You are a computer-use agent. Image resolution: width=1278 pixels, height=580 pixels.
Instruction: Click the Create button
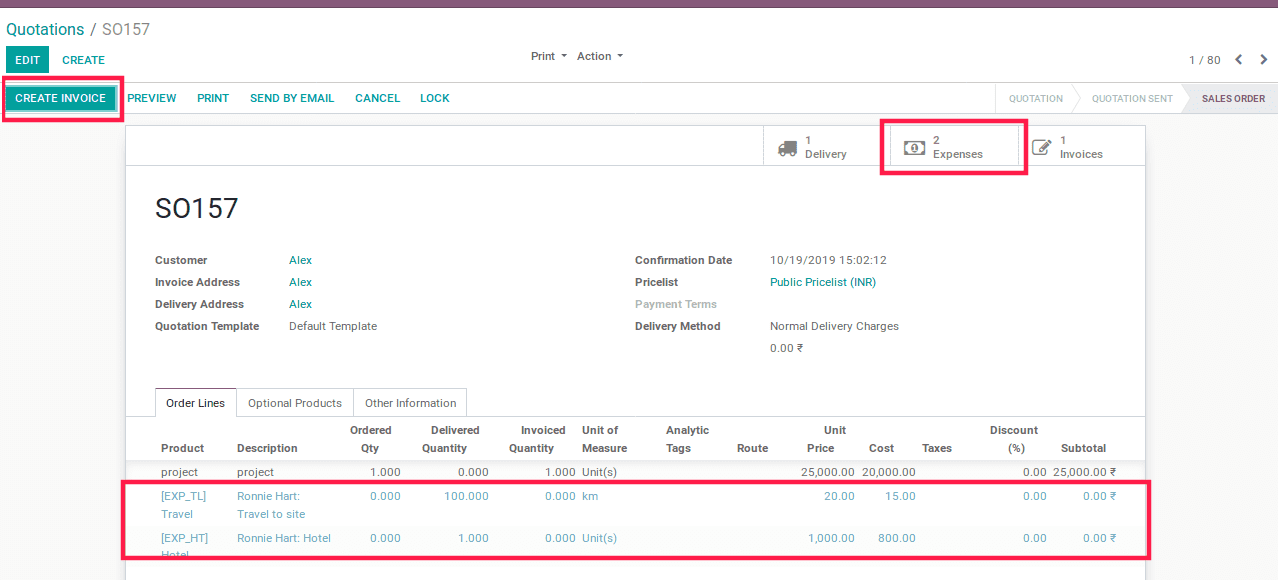tap(83, 60)
